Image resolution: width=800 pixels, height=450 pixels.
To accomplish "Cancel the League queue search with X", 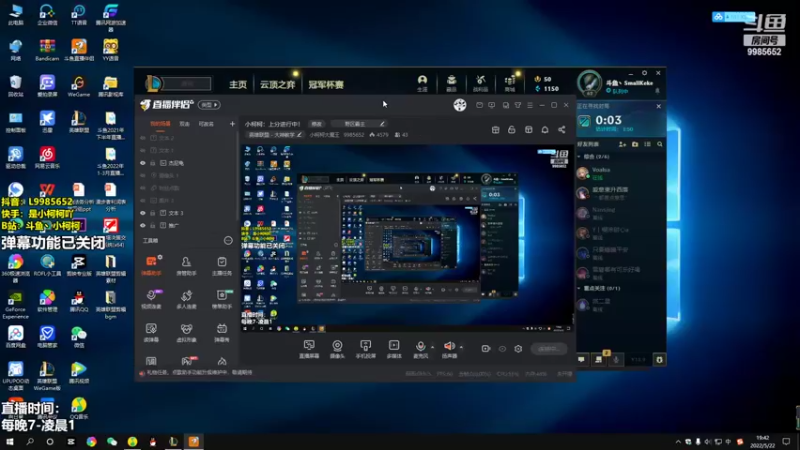I will pos(659,106).
